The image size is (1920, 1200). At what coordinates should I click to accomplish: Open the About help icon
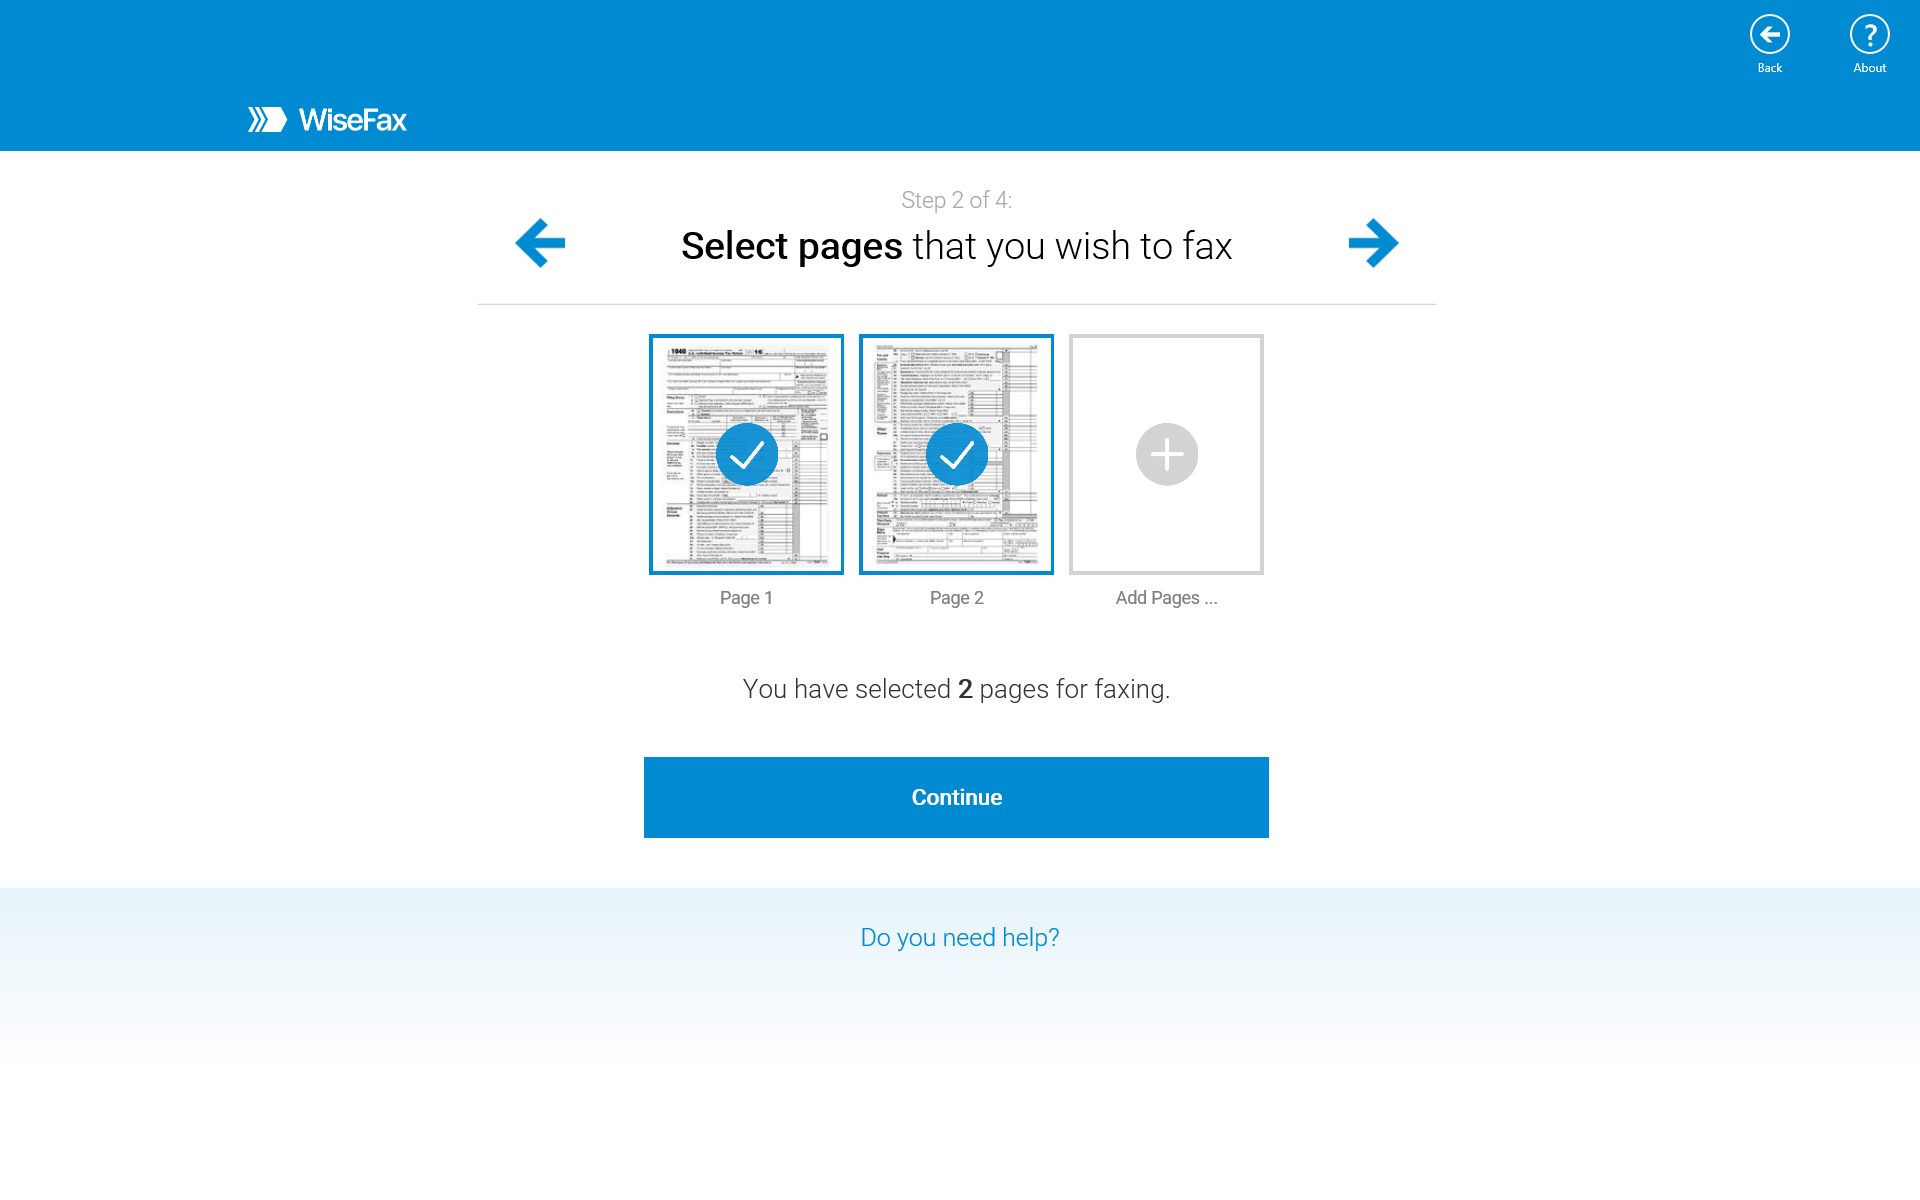1870,34
